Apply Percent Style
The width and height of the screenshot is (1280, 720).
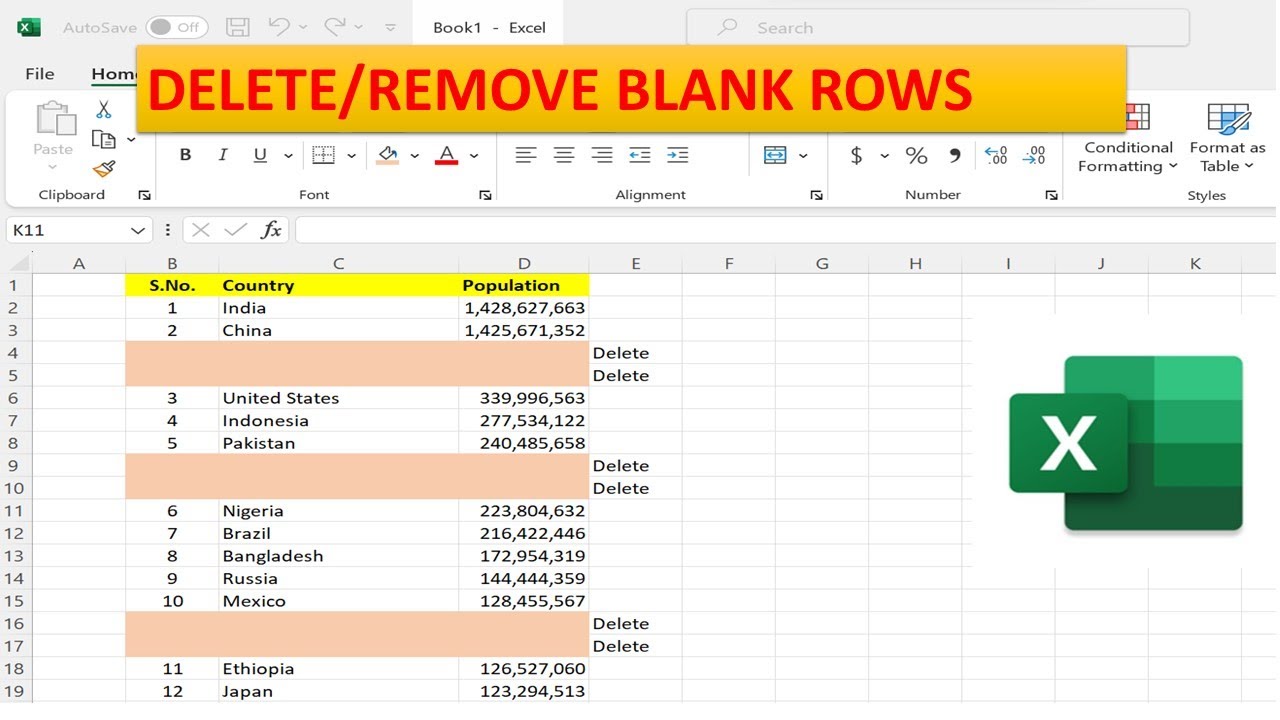(x=916, y=155)
